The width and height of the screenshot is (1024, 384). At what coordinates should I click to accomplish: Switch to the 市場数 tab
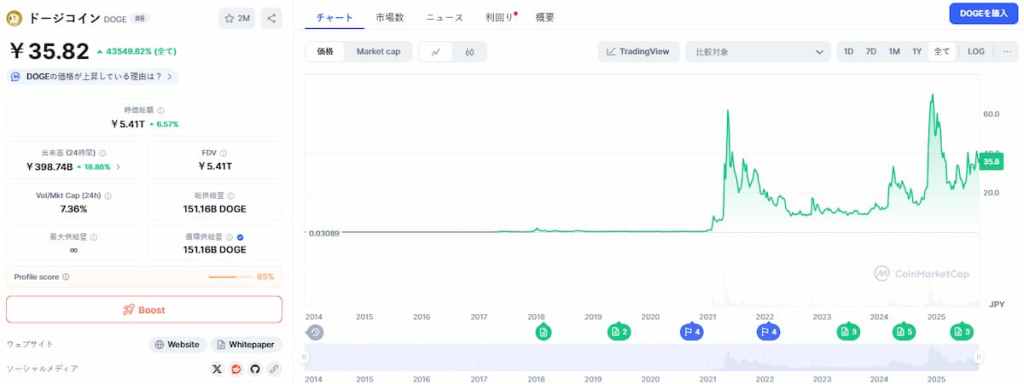[390, 18]
